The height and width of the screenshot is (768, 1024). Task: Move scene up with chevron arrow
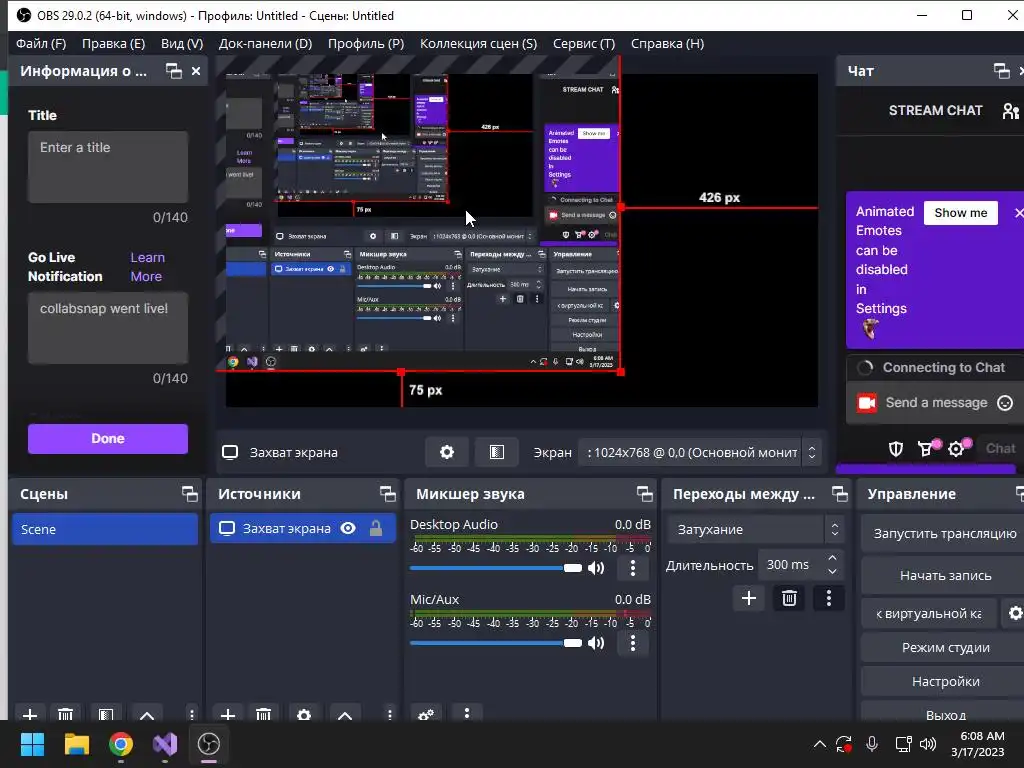[147, 714]
